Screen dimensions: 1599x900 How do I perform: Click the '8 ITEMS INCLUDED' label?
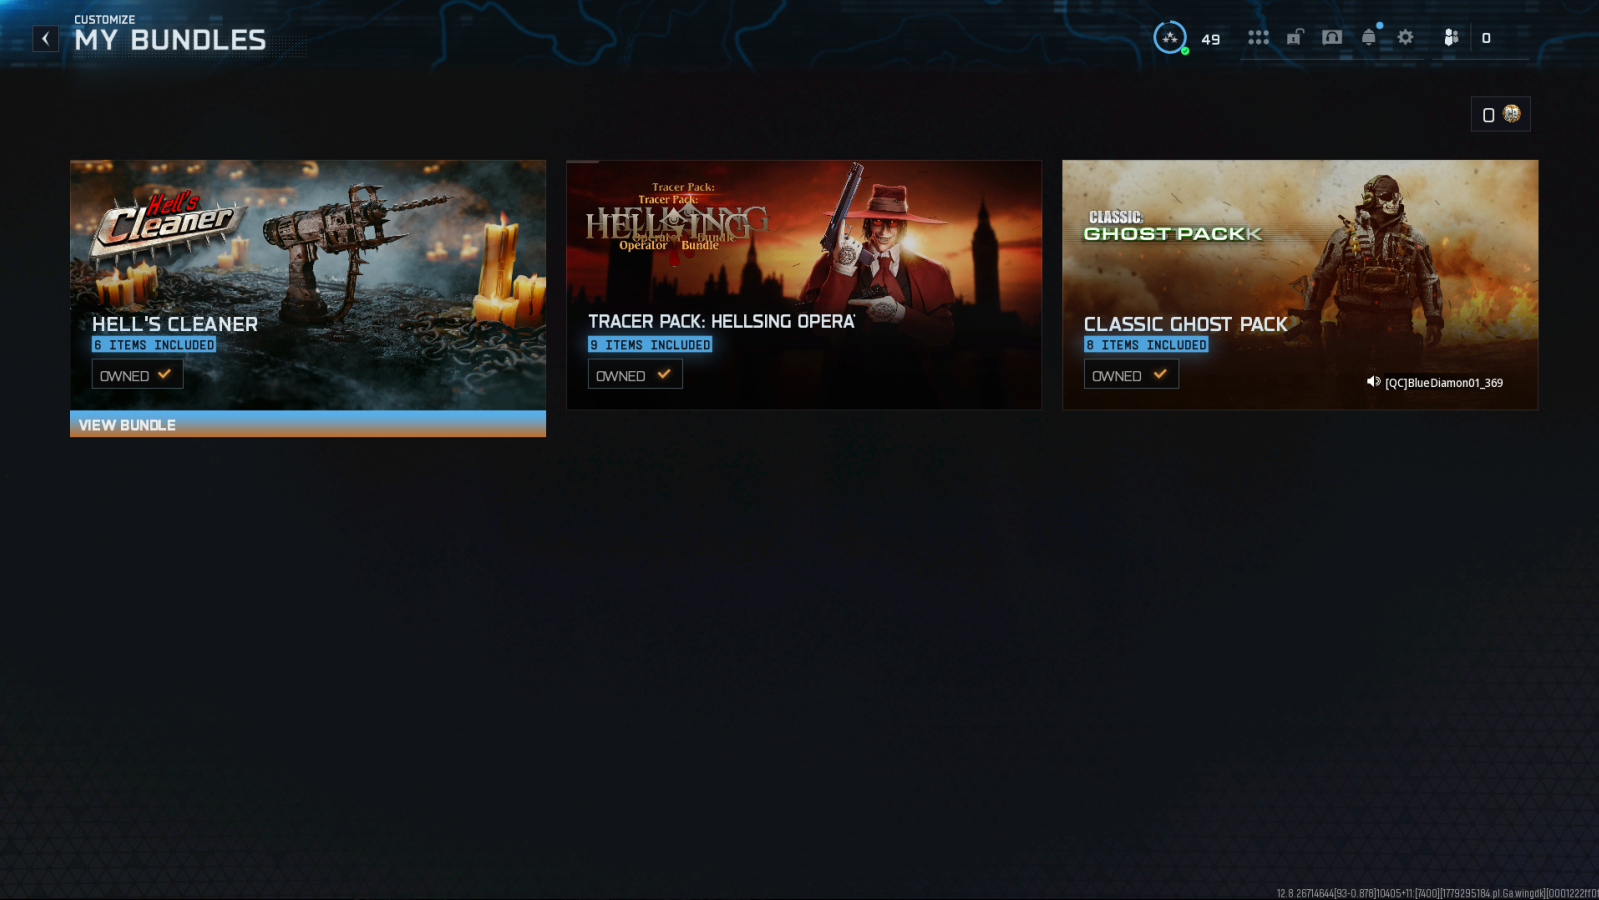pyautogui.click(x=1146, y=345)
